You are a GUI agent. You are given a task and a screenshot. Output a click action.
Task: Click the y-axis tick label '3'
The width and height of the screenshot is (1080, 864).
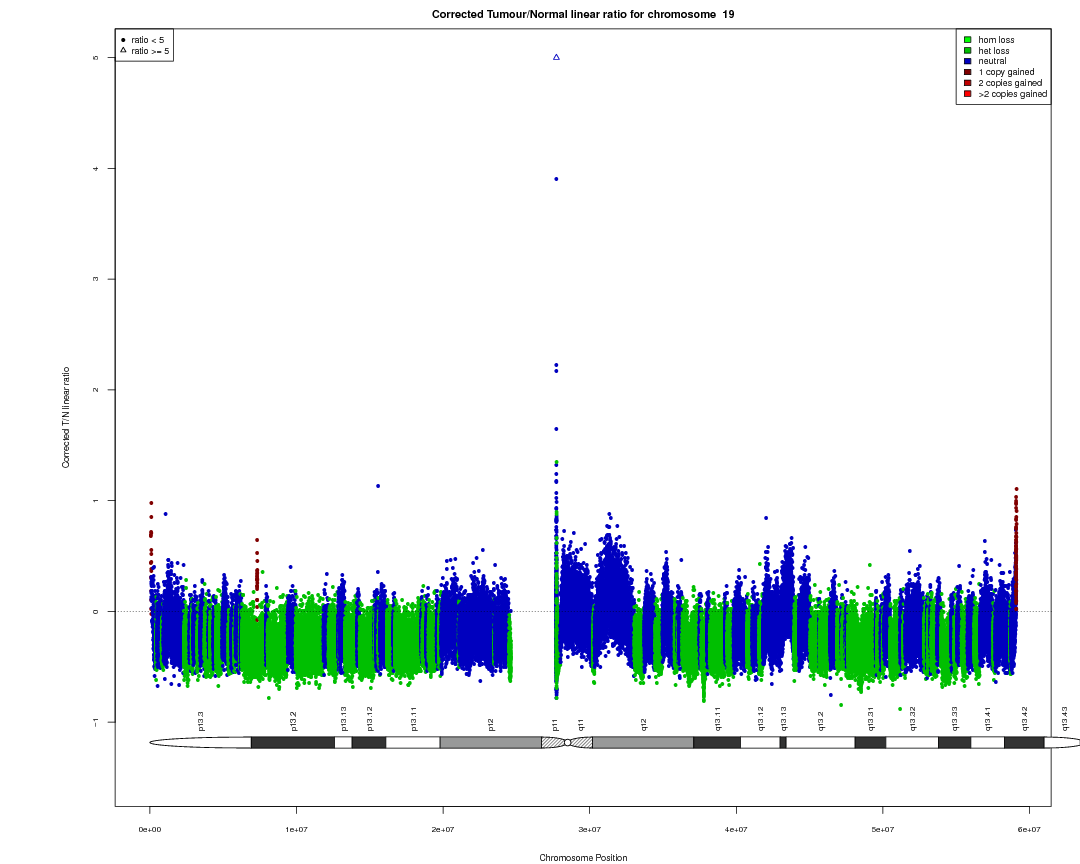96,279
